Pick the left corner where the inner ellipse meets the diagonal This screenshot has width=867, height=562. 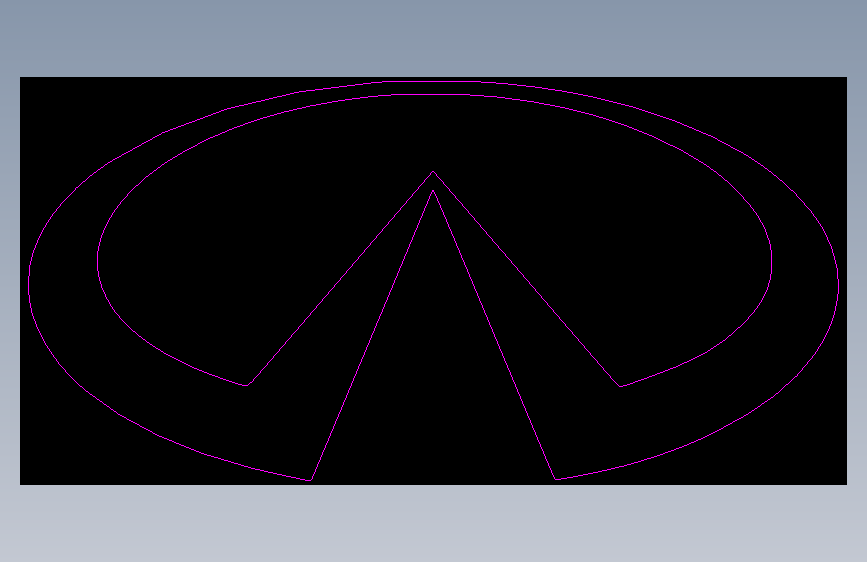(x=247, y=386)
